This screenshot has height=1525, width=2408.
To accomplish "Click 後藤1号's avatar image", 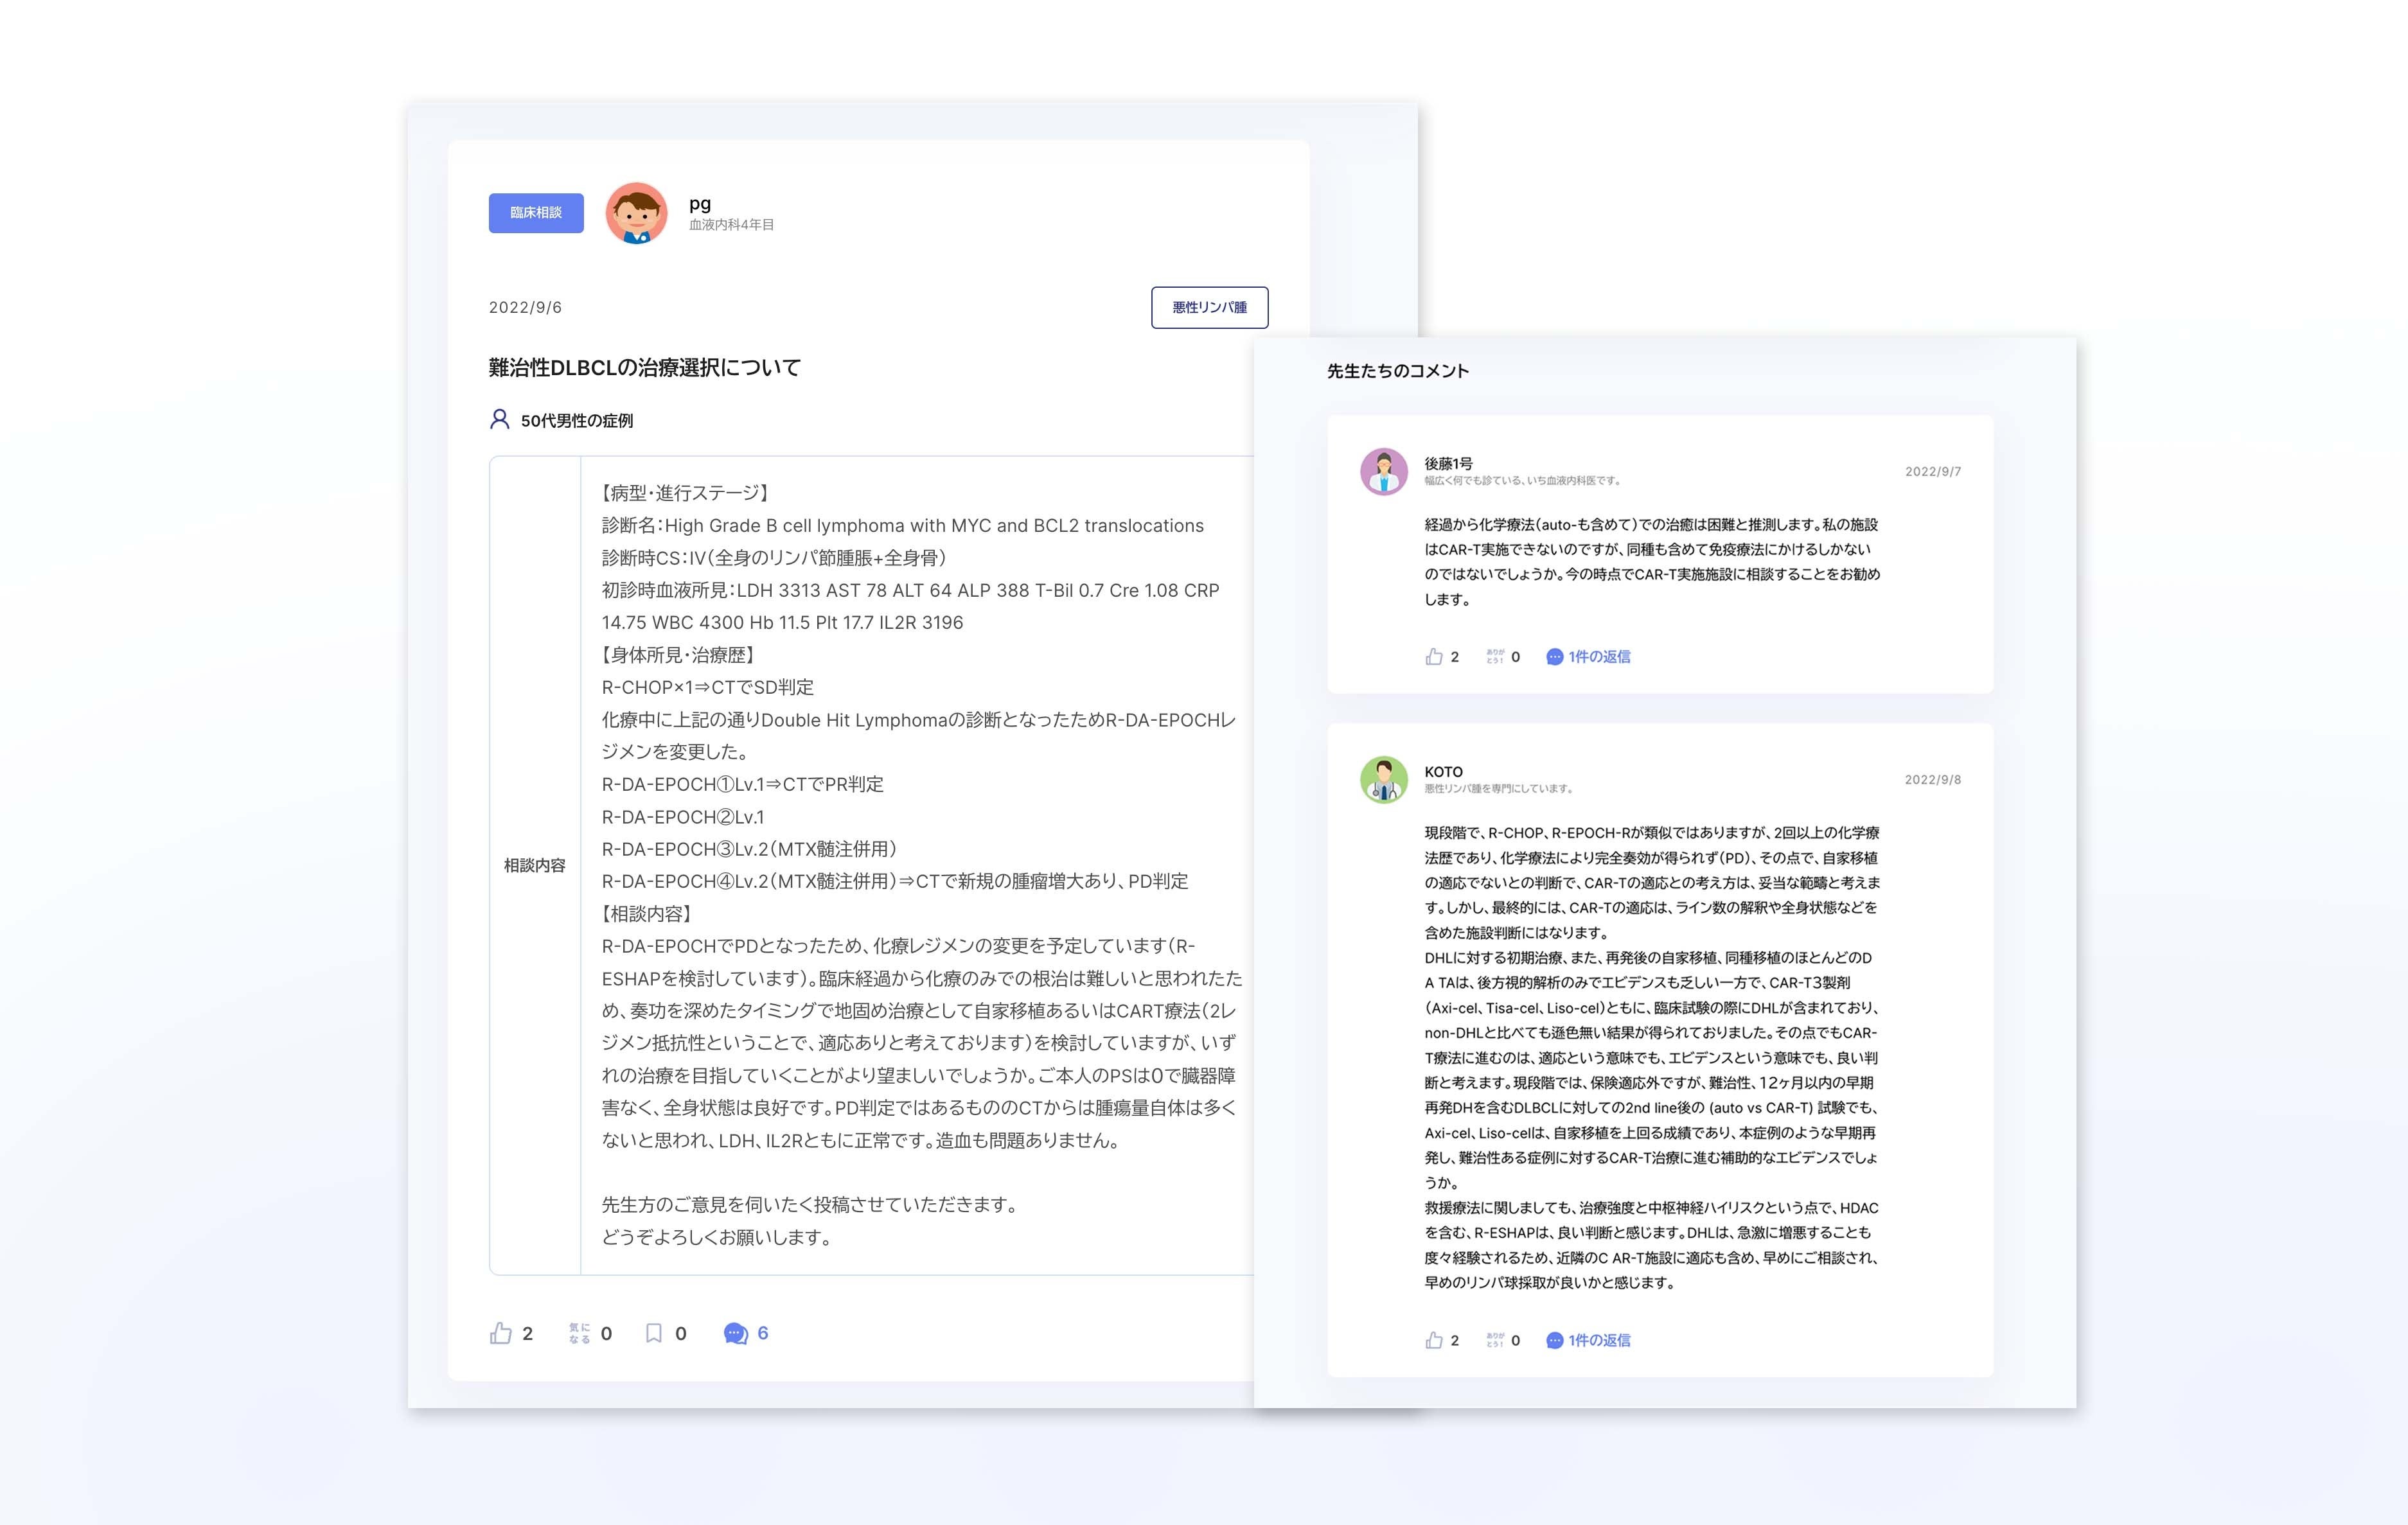I will point(1384,471).
